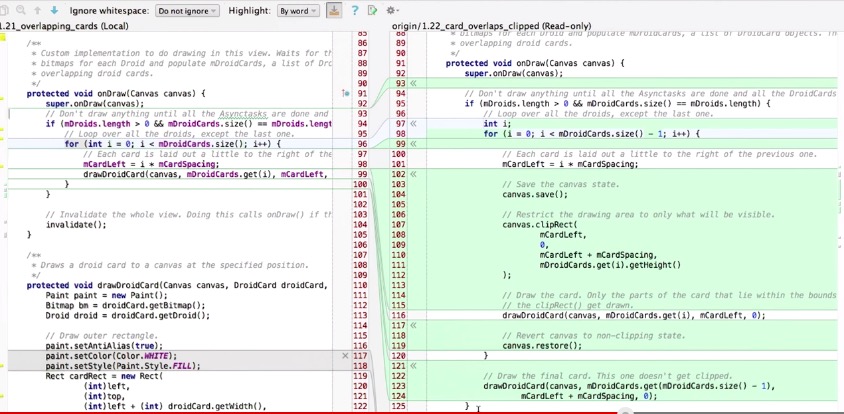Open the Ignore whitespace dropdown
The image size is (844, 414).
(x=188, y=10)
